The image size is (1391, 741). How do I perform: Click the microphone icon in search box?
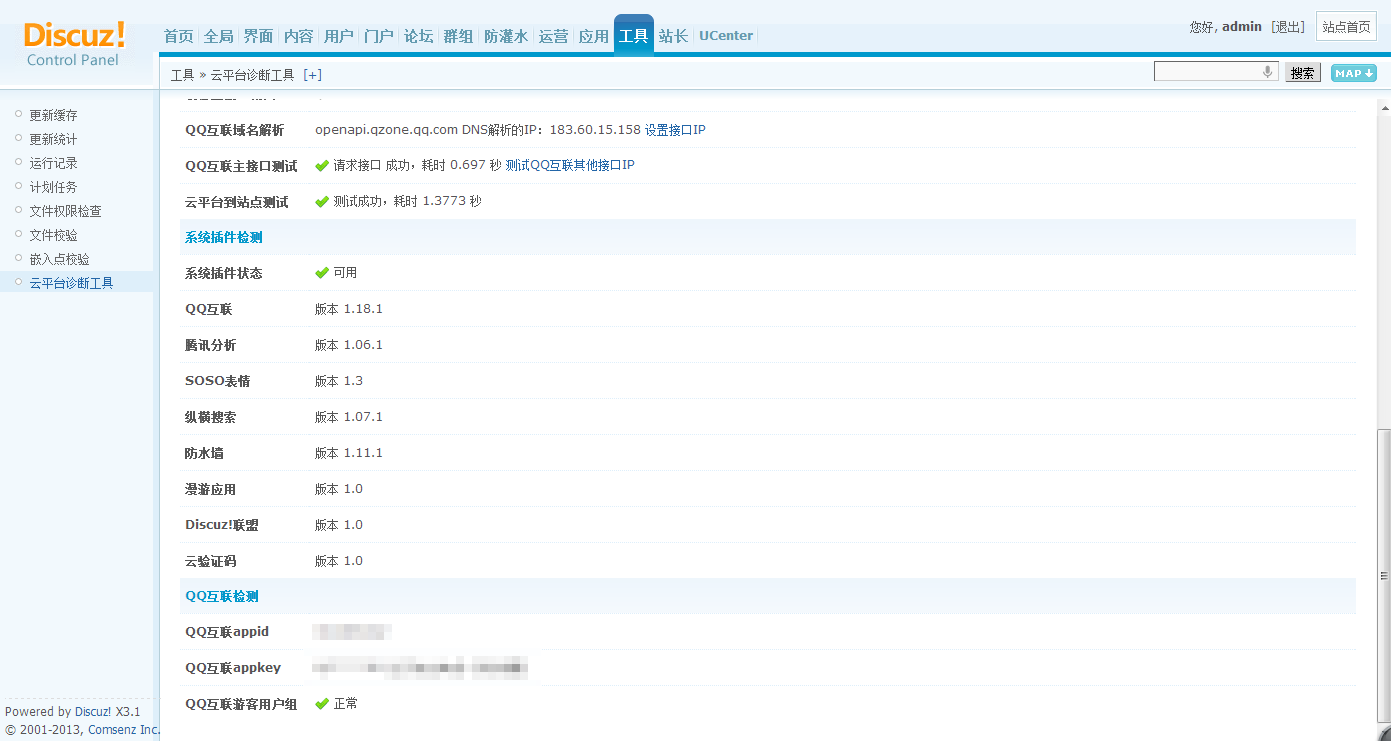1267,72
